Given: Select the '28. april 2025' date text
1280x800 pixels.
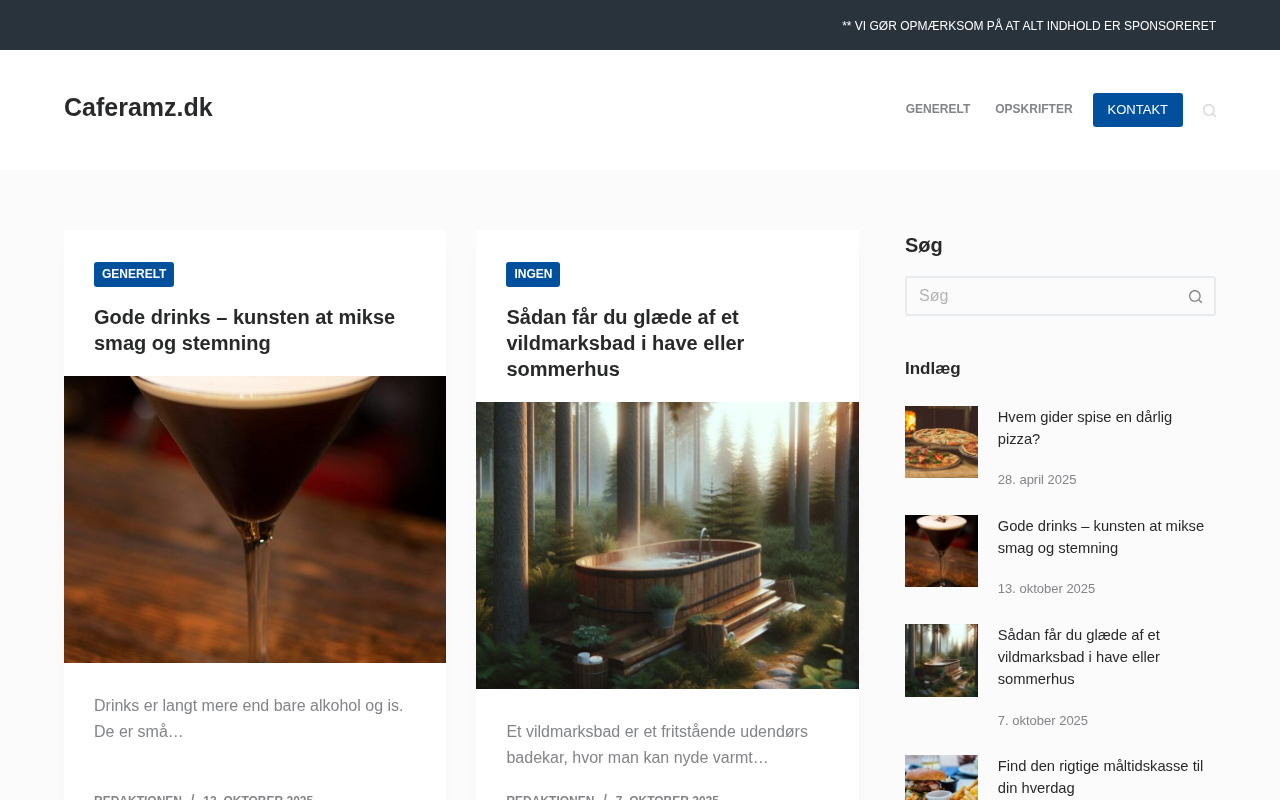Looking at the screenshot, I should pyautogui.click(x=1037, y=480).
